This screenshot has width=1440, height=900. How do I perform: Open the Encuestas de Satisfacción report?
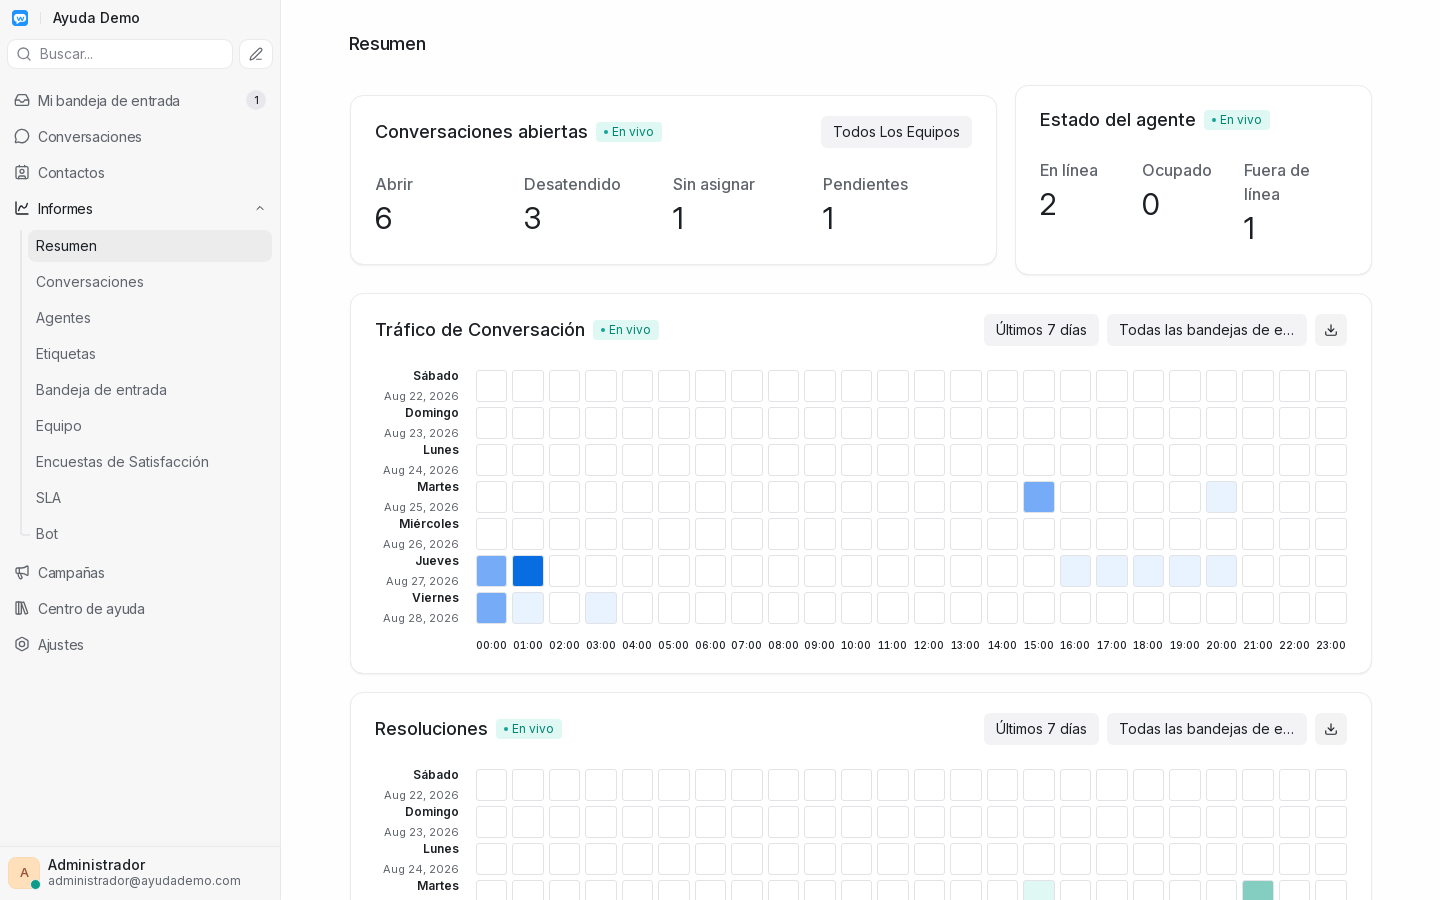point(150,462)
